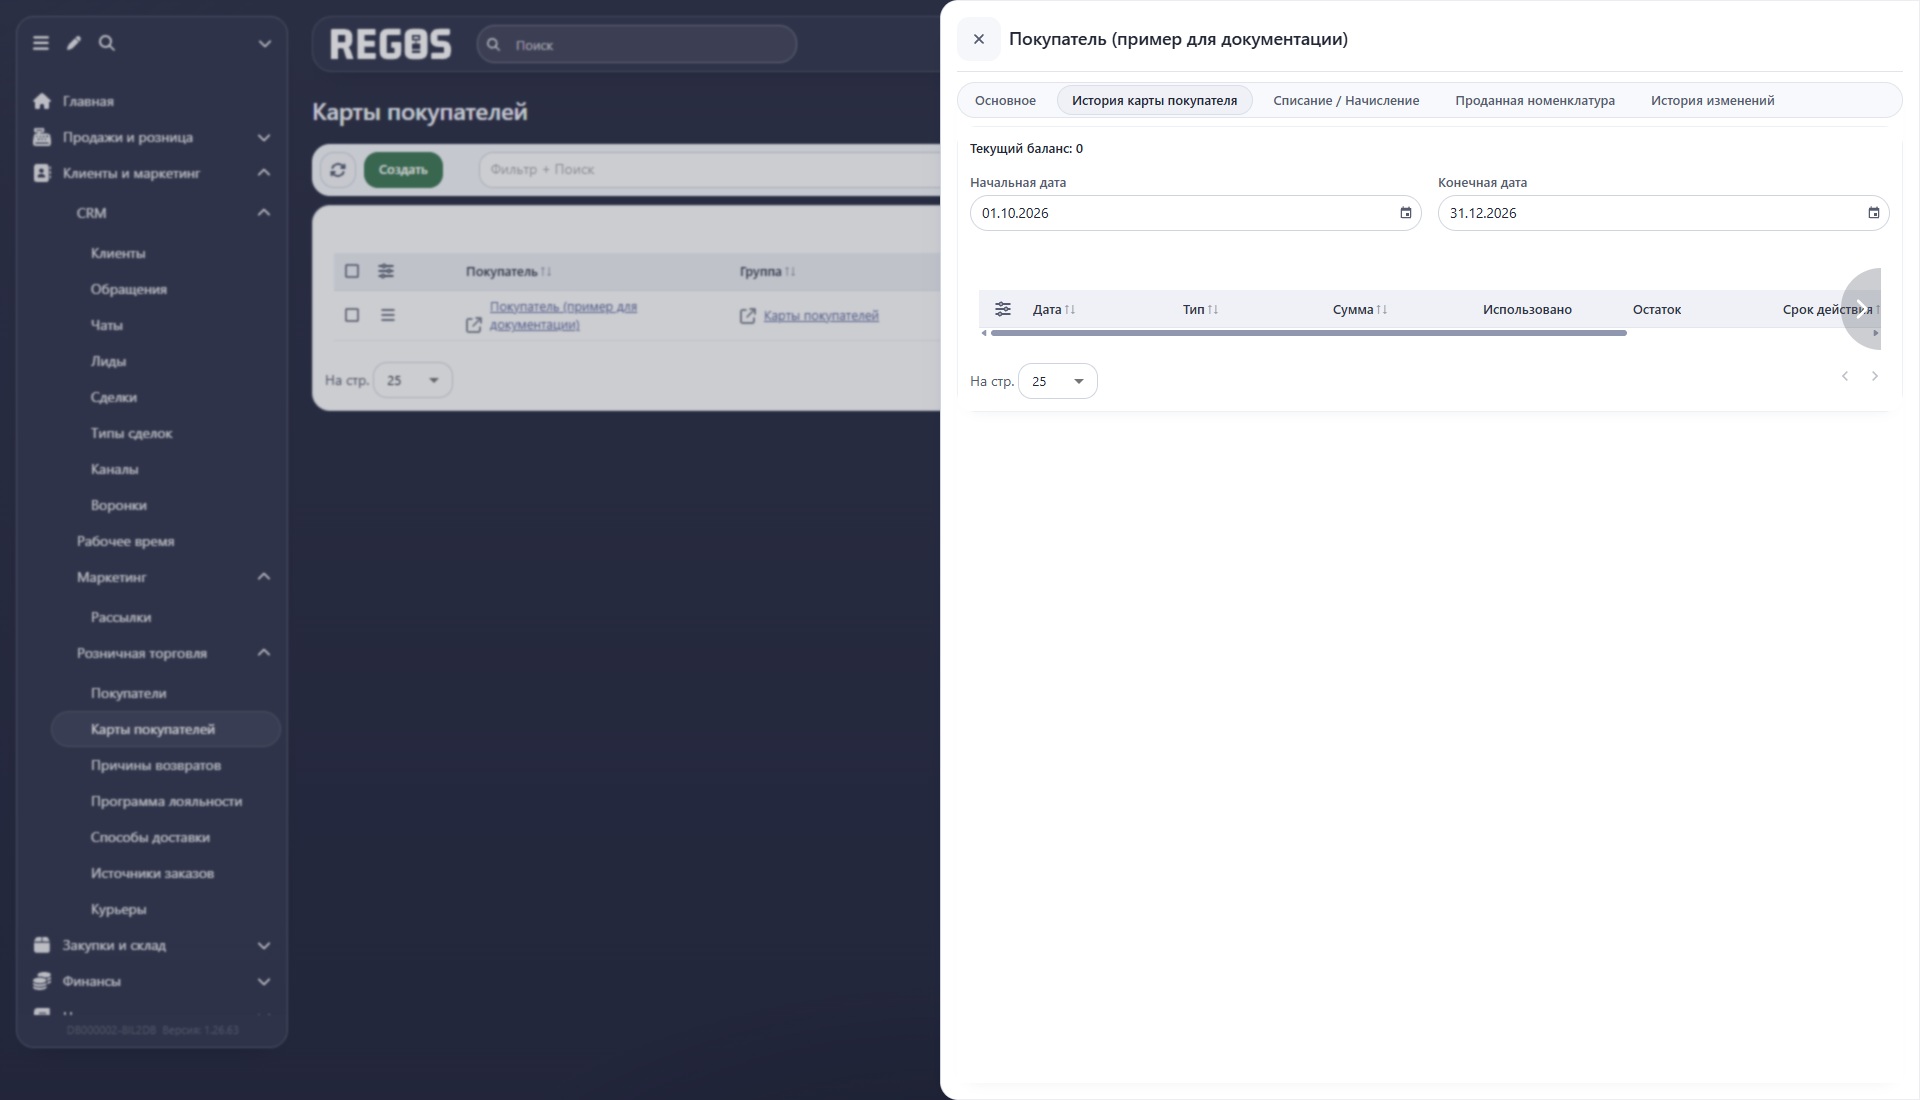Image resolution: width=1920 pixels, height=1100 pixels.
Task: Open row actions menu for Покупатель row
Action: [x=388, y=315]
